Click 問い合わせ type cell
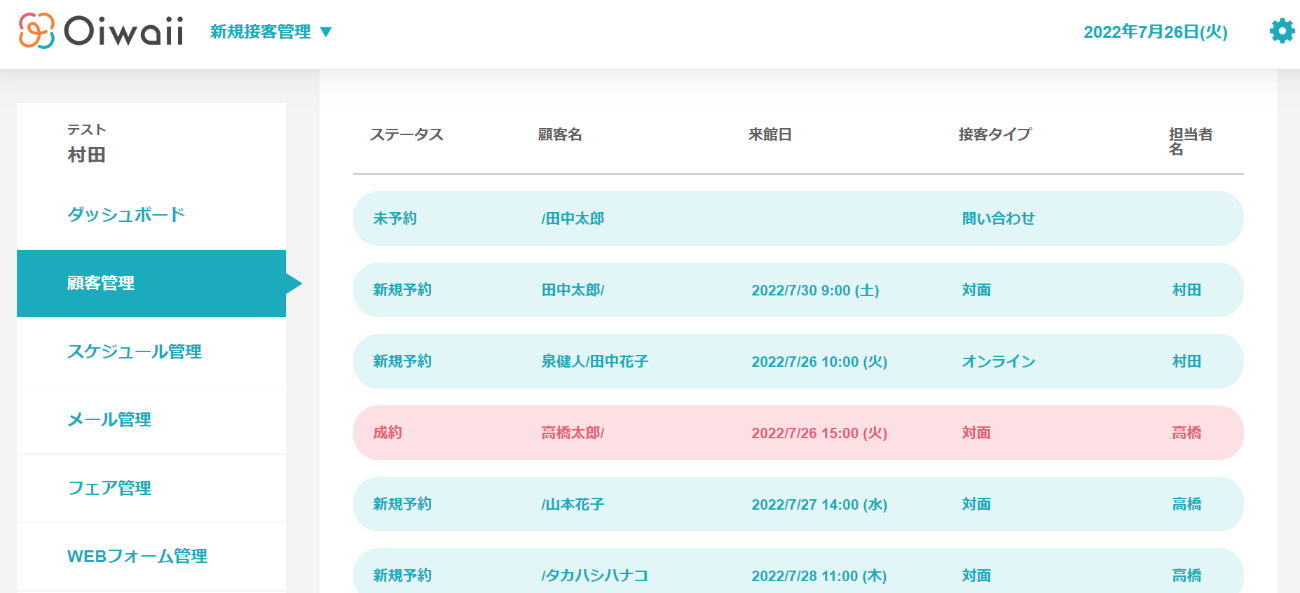1300x593 pixels. [998, 218]
